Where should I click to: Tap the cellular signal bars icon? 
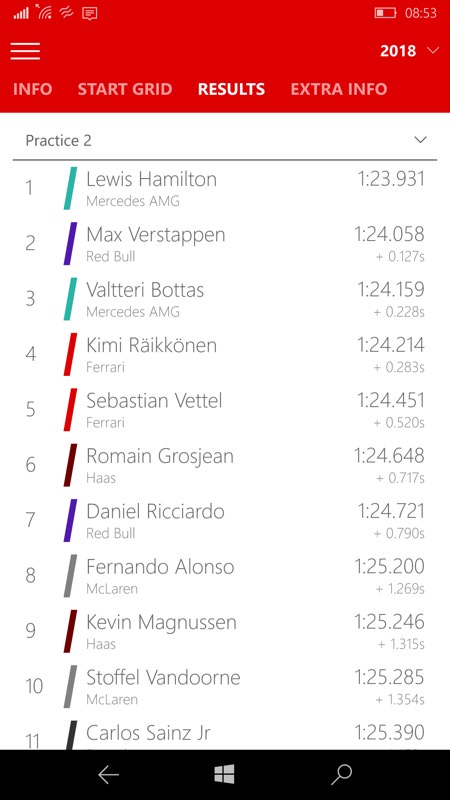click(21, 13)
